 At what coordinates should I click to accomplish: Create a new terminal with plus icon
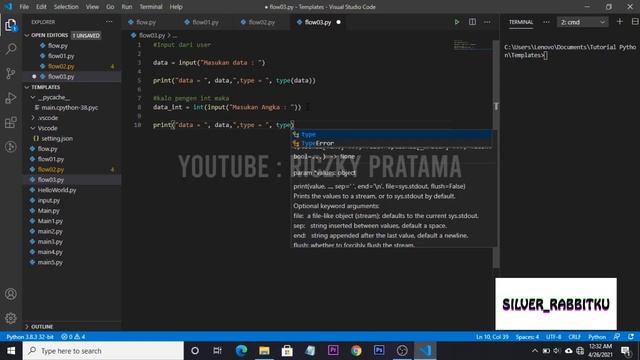click(620, 22)
